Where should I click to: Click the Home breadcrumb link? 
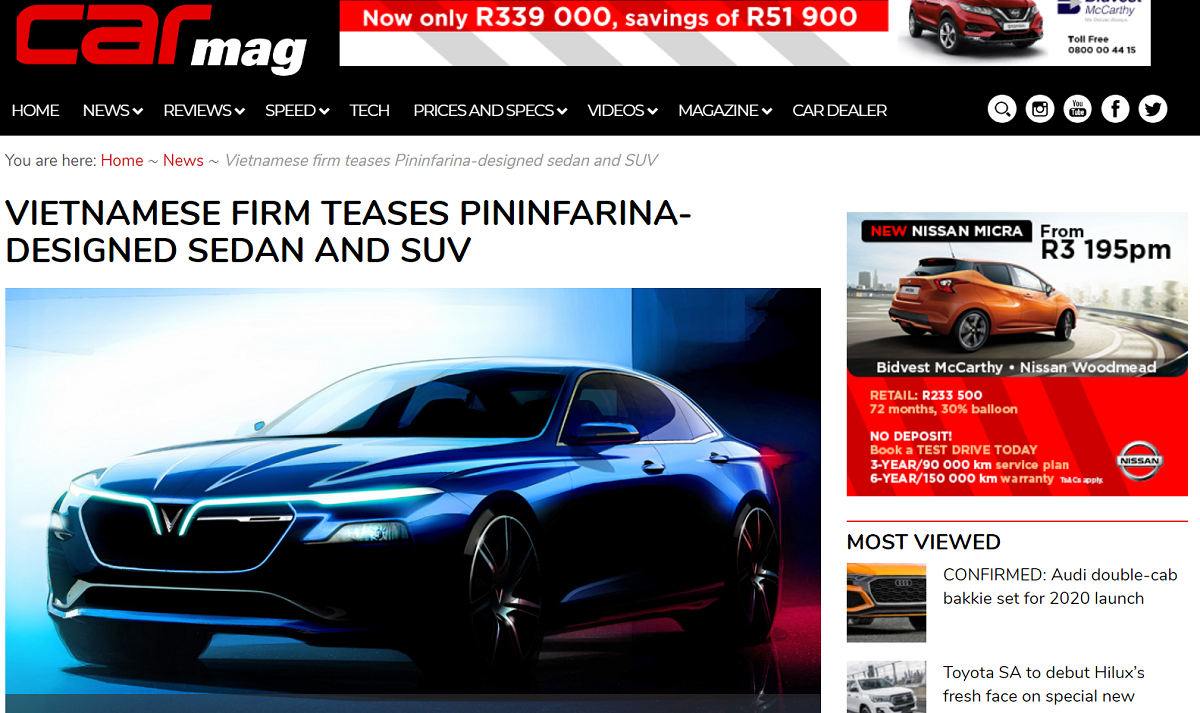click(122, 161)
